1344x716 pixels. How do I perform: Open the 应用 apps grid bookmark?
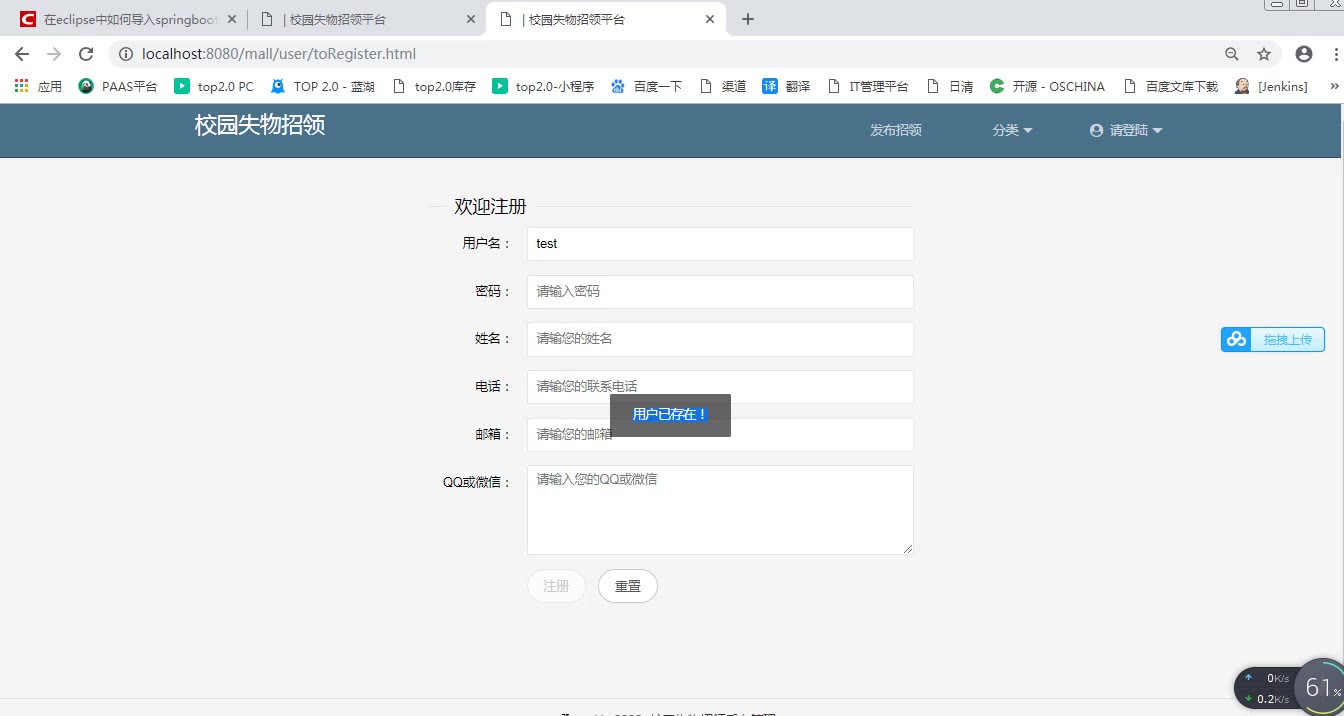coord(38,87)
